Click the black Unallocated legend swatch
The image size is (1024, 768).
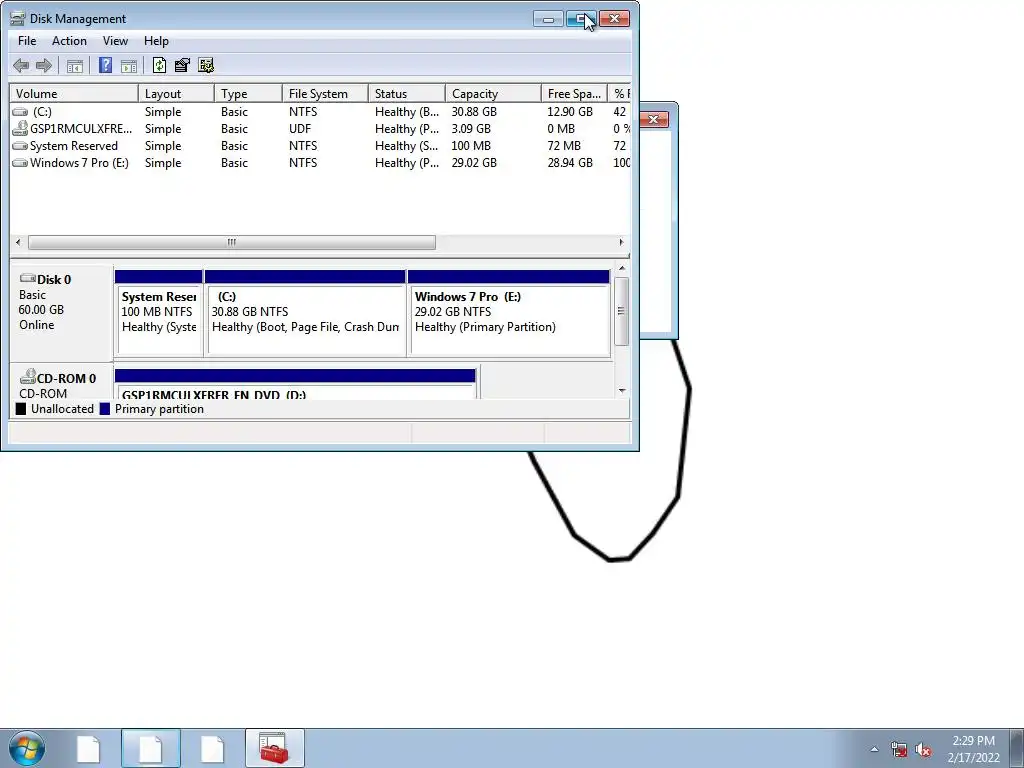click(x=21, y=409)
